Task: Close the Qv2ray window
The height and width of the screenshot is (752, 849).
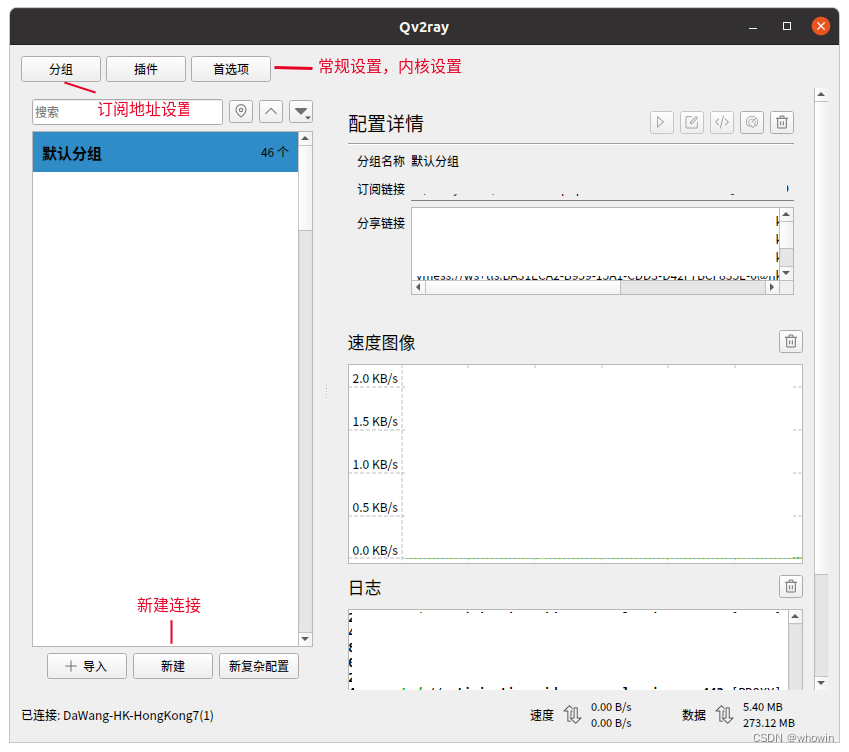Action: [821, 26]
